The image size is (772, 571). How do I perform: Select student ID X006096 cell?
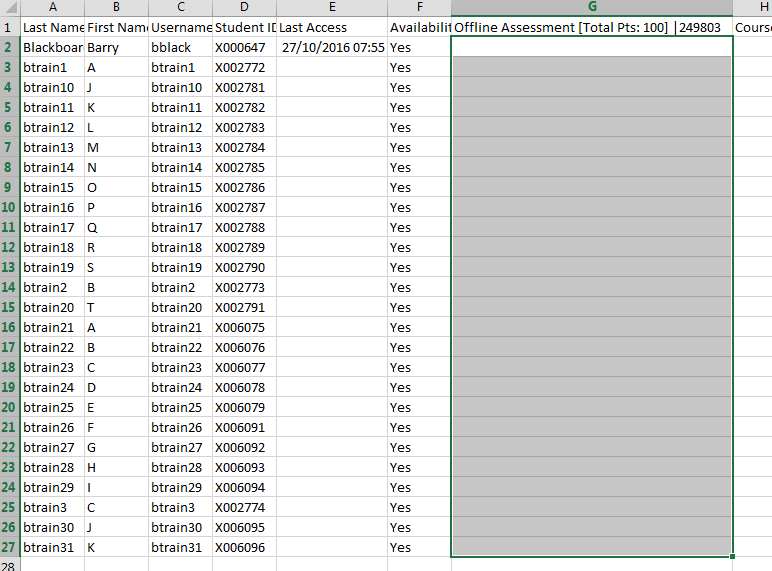(244, 547)
